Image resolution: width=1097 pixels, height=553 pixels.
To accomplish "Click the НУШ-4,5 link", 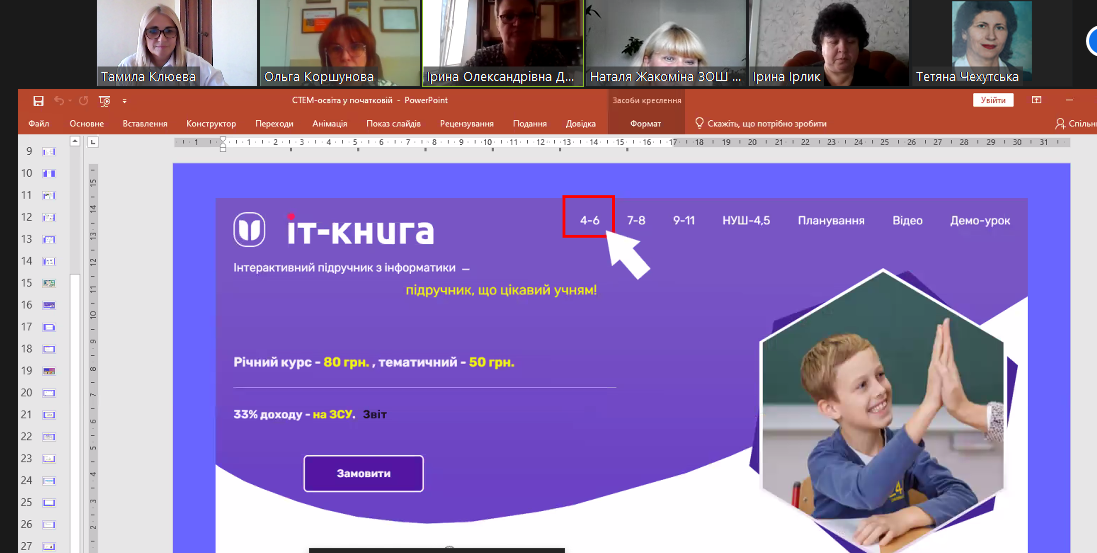I will [746, 220].
